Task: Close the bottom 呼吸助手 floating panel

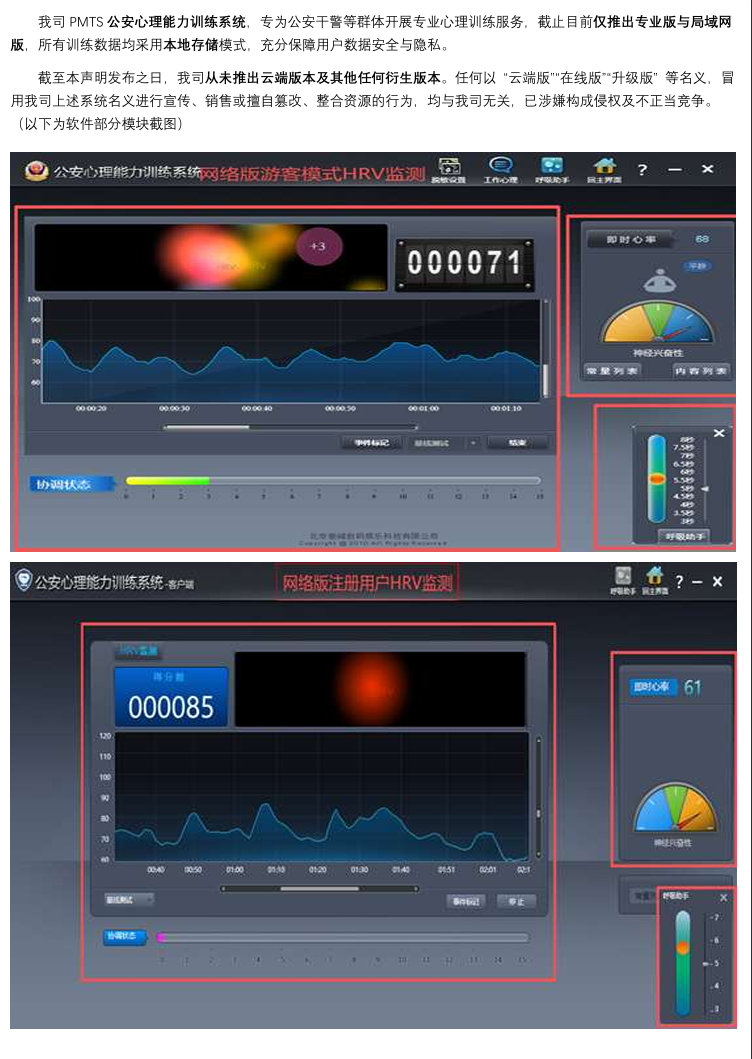Action: point(723,898)
